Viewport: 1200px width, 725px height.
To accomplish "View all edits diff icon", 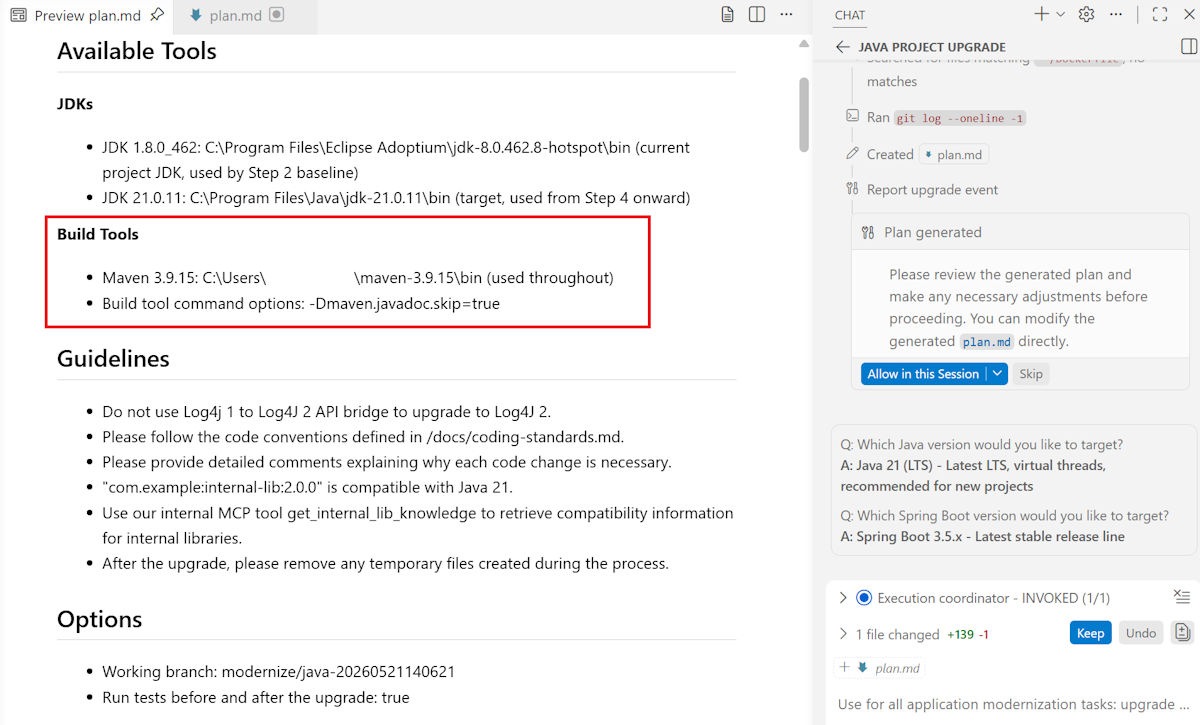I will pos(1182,633).
